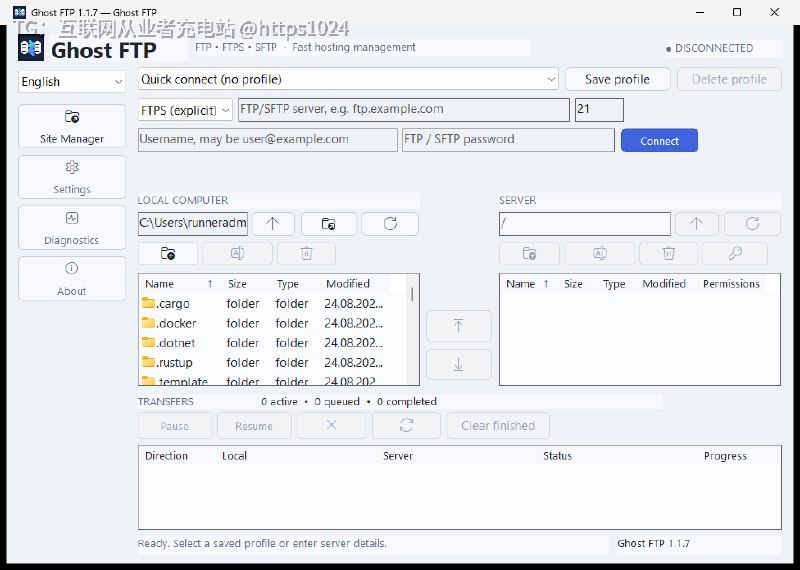Screen dimensions: 800x570
Task: Go up one server directory level
Action: (696, 224)
